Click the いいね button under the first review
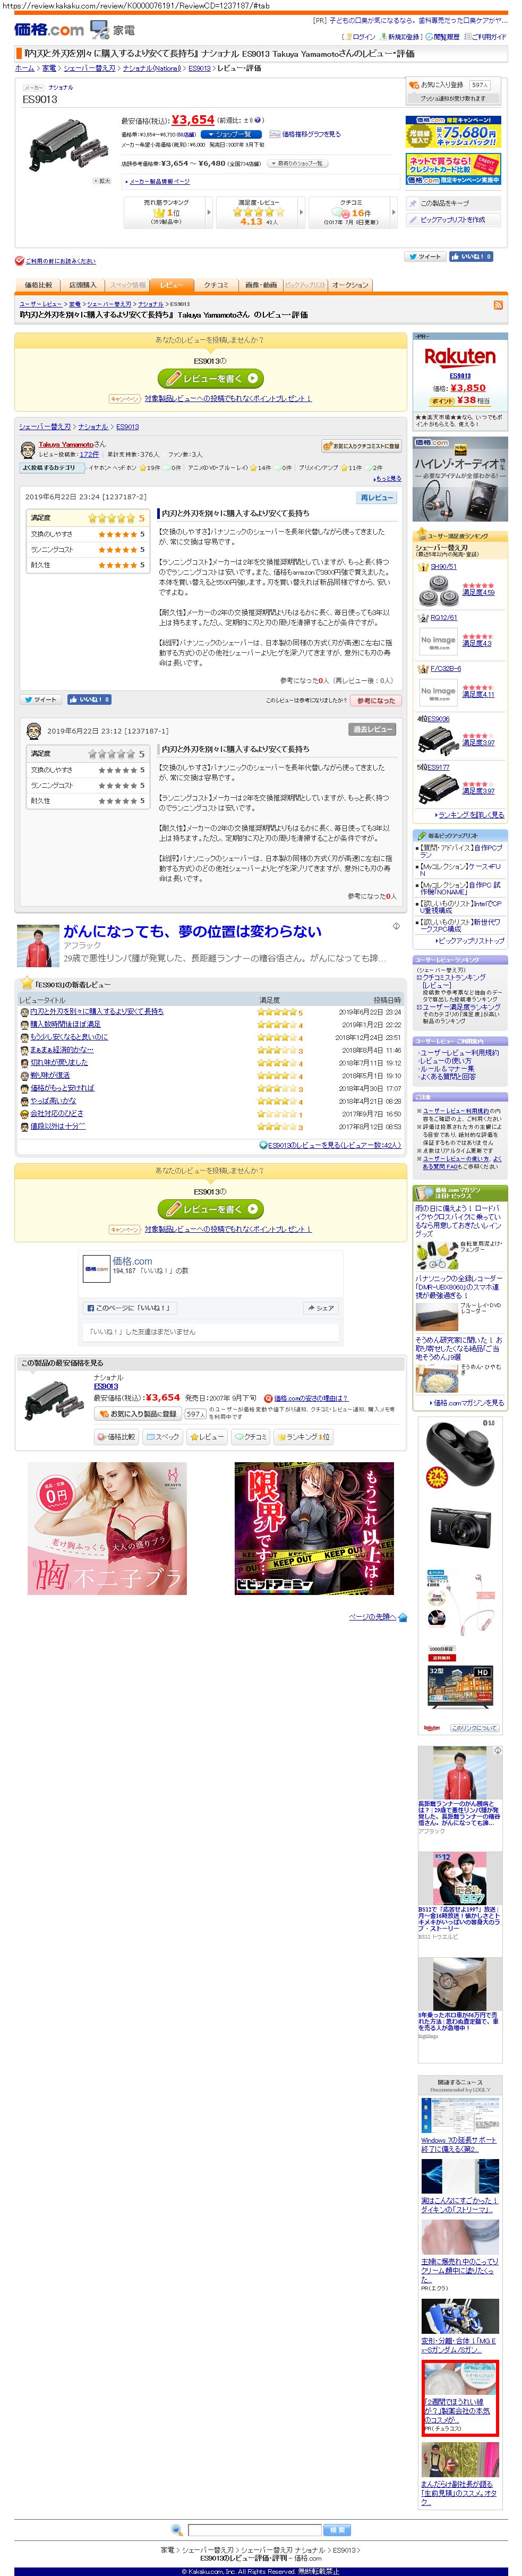 [89, 700]
